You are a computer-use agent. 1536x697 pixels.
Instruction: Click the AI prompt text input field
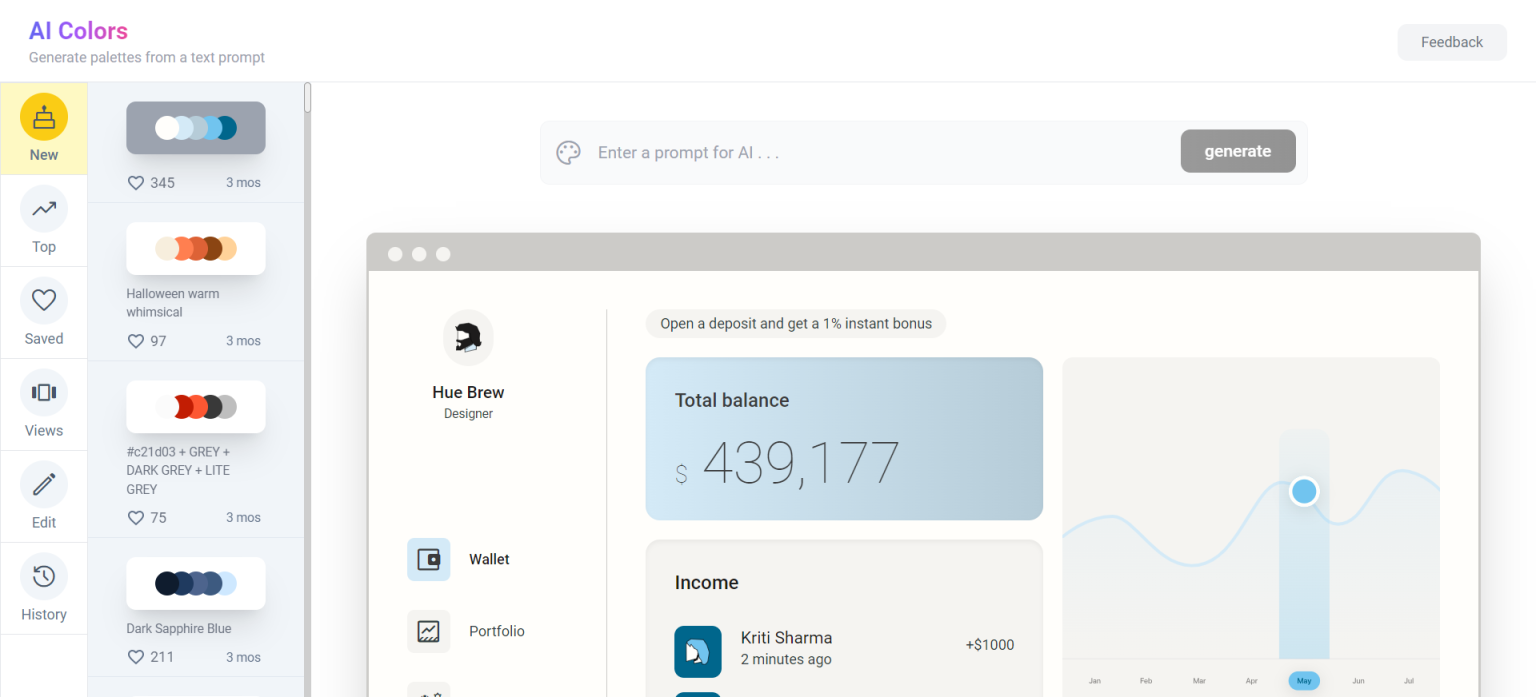click(880, 152)
